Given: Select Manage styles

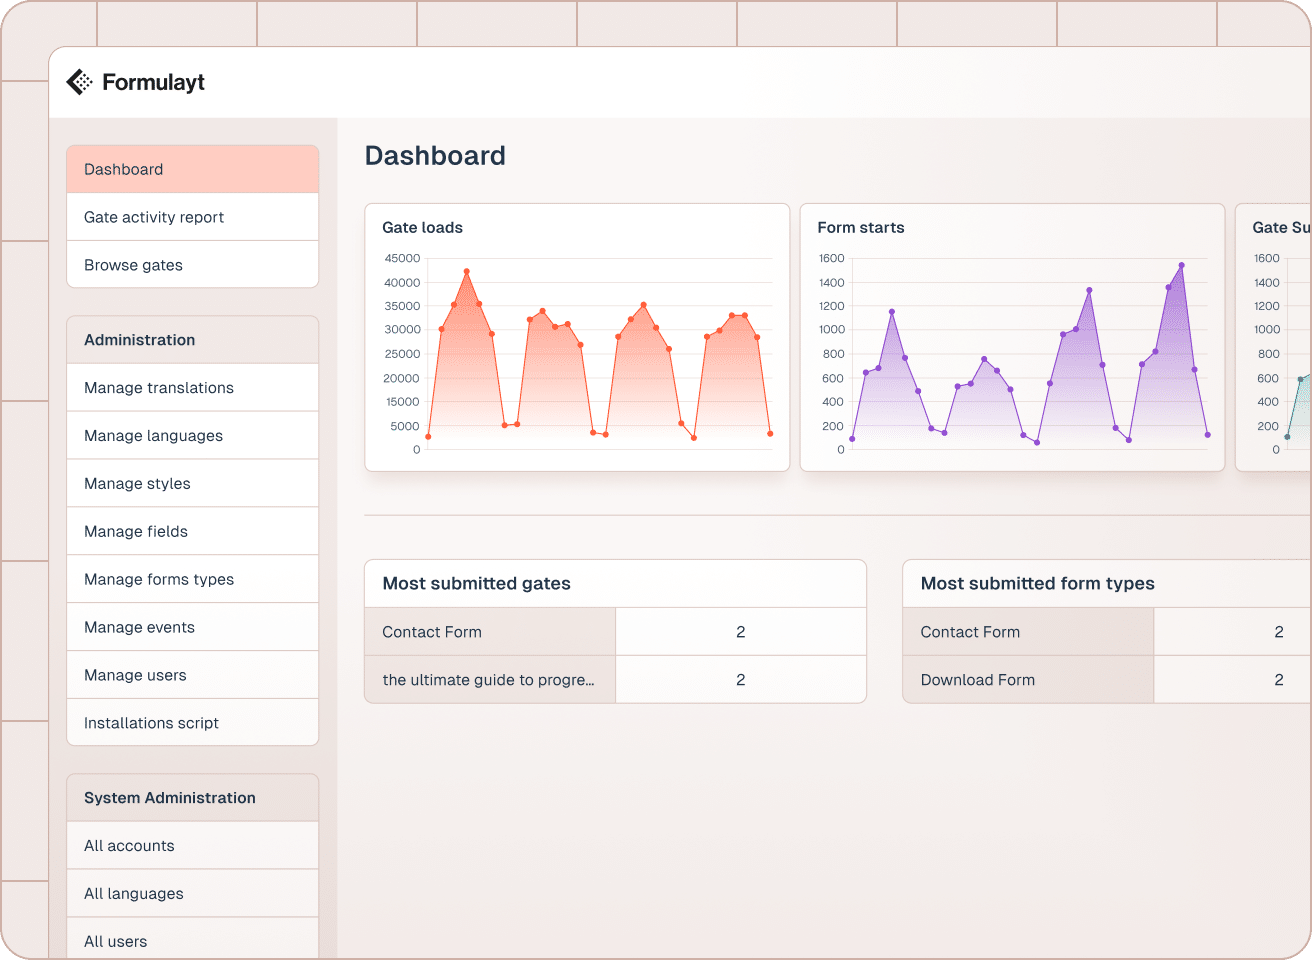Looking at the screenshot, I should point(193,484).
